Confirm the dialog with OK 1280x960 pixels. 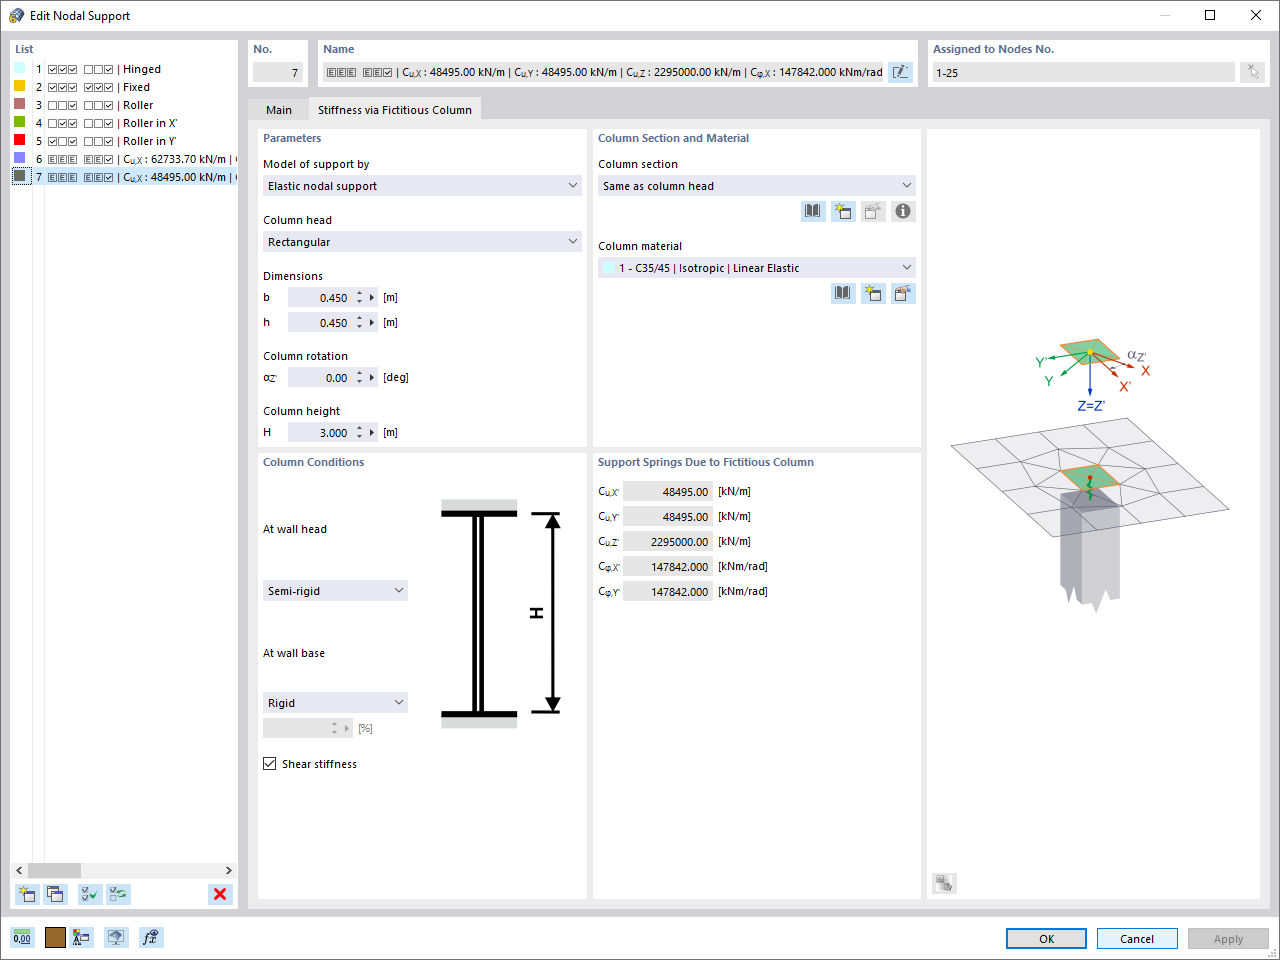coord(1046,938)
